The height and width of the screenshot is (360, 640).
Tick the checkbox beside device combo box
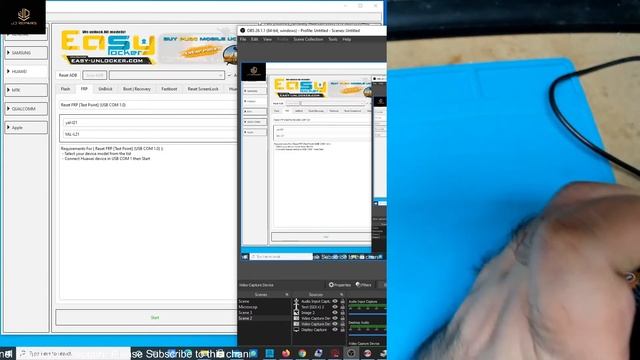(229, 76)
